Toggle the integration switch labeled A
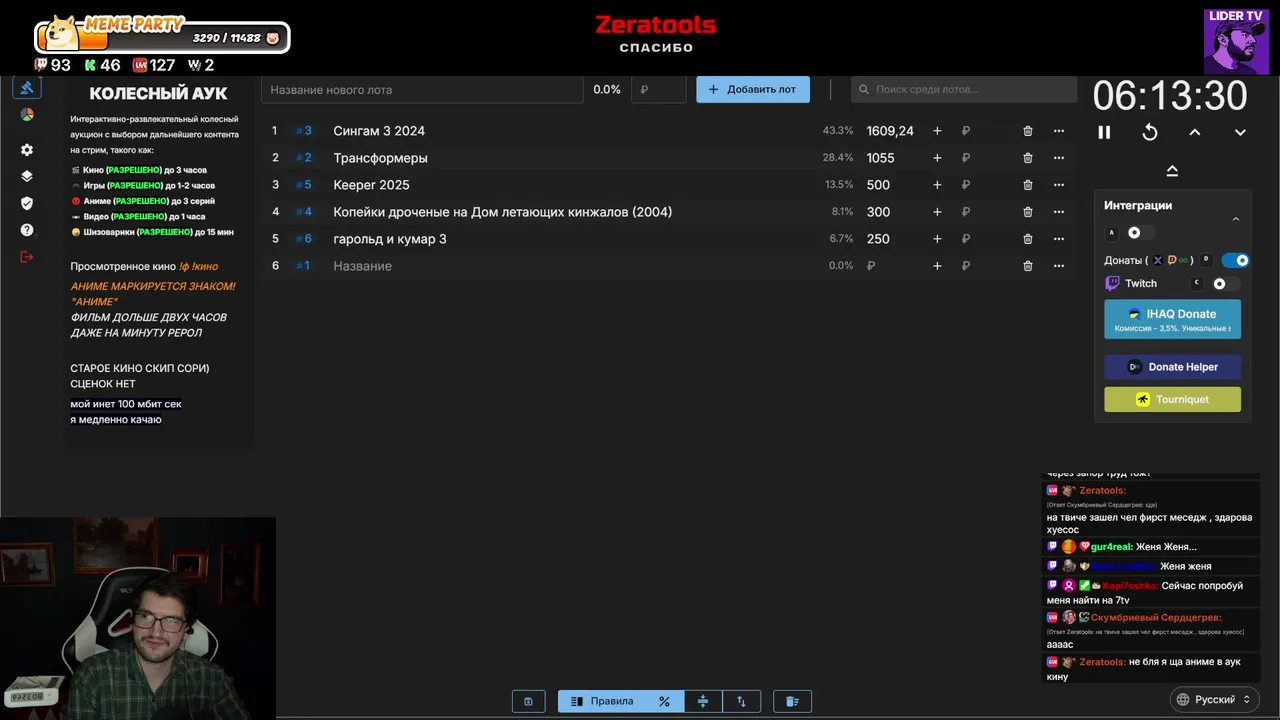 click(x=1139, y=233)
